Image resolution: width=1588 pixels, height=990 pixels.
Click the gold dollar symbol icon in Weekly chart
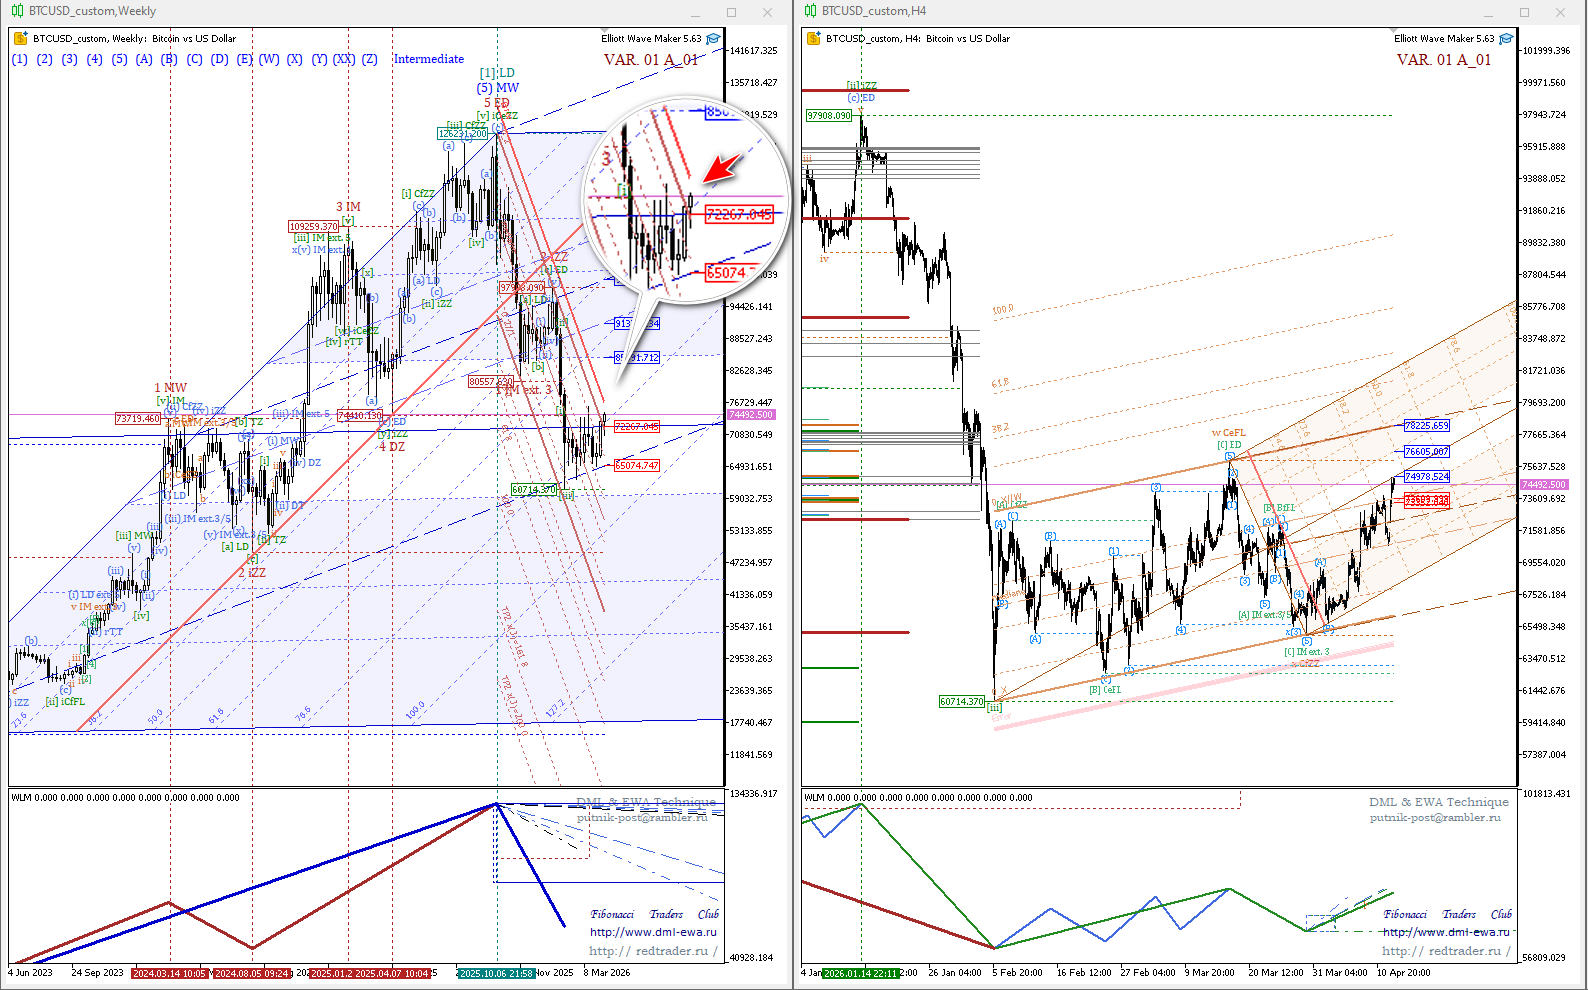pos(20,39)
